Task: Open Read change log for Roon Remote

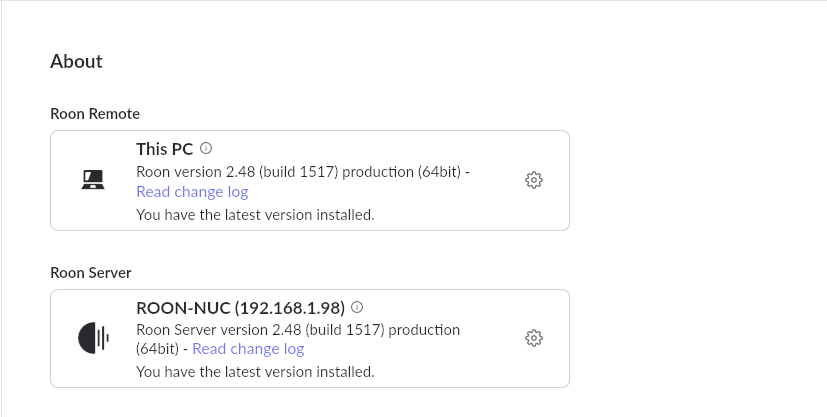Action: point(192,192)
